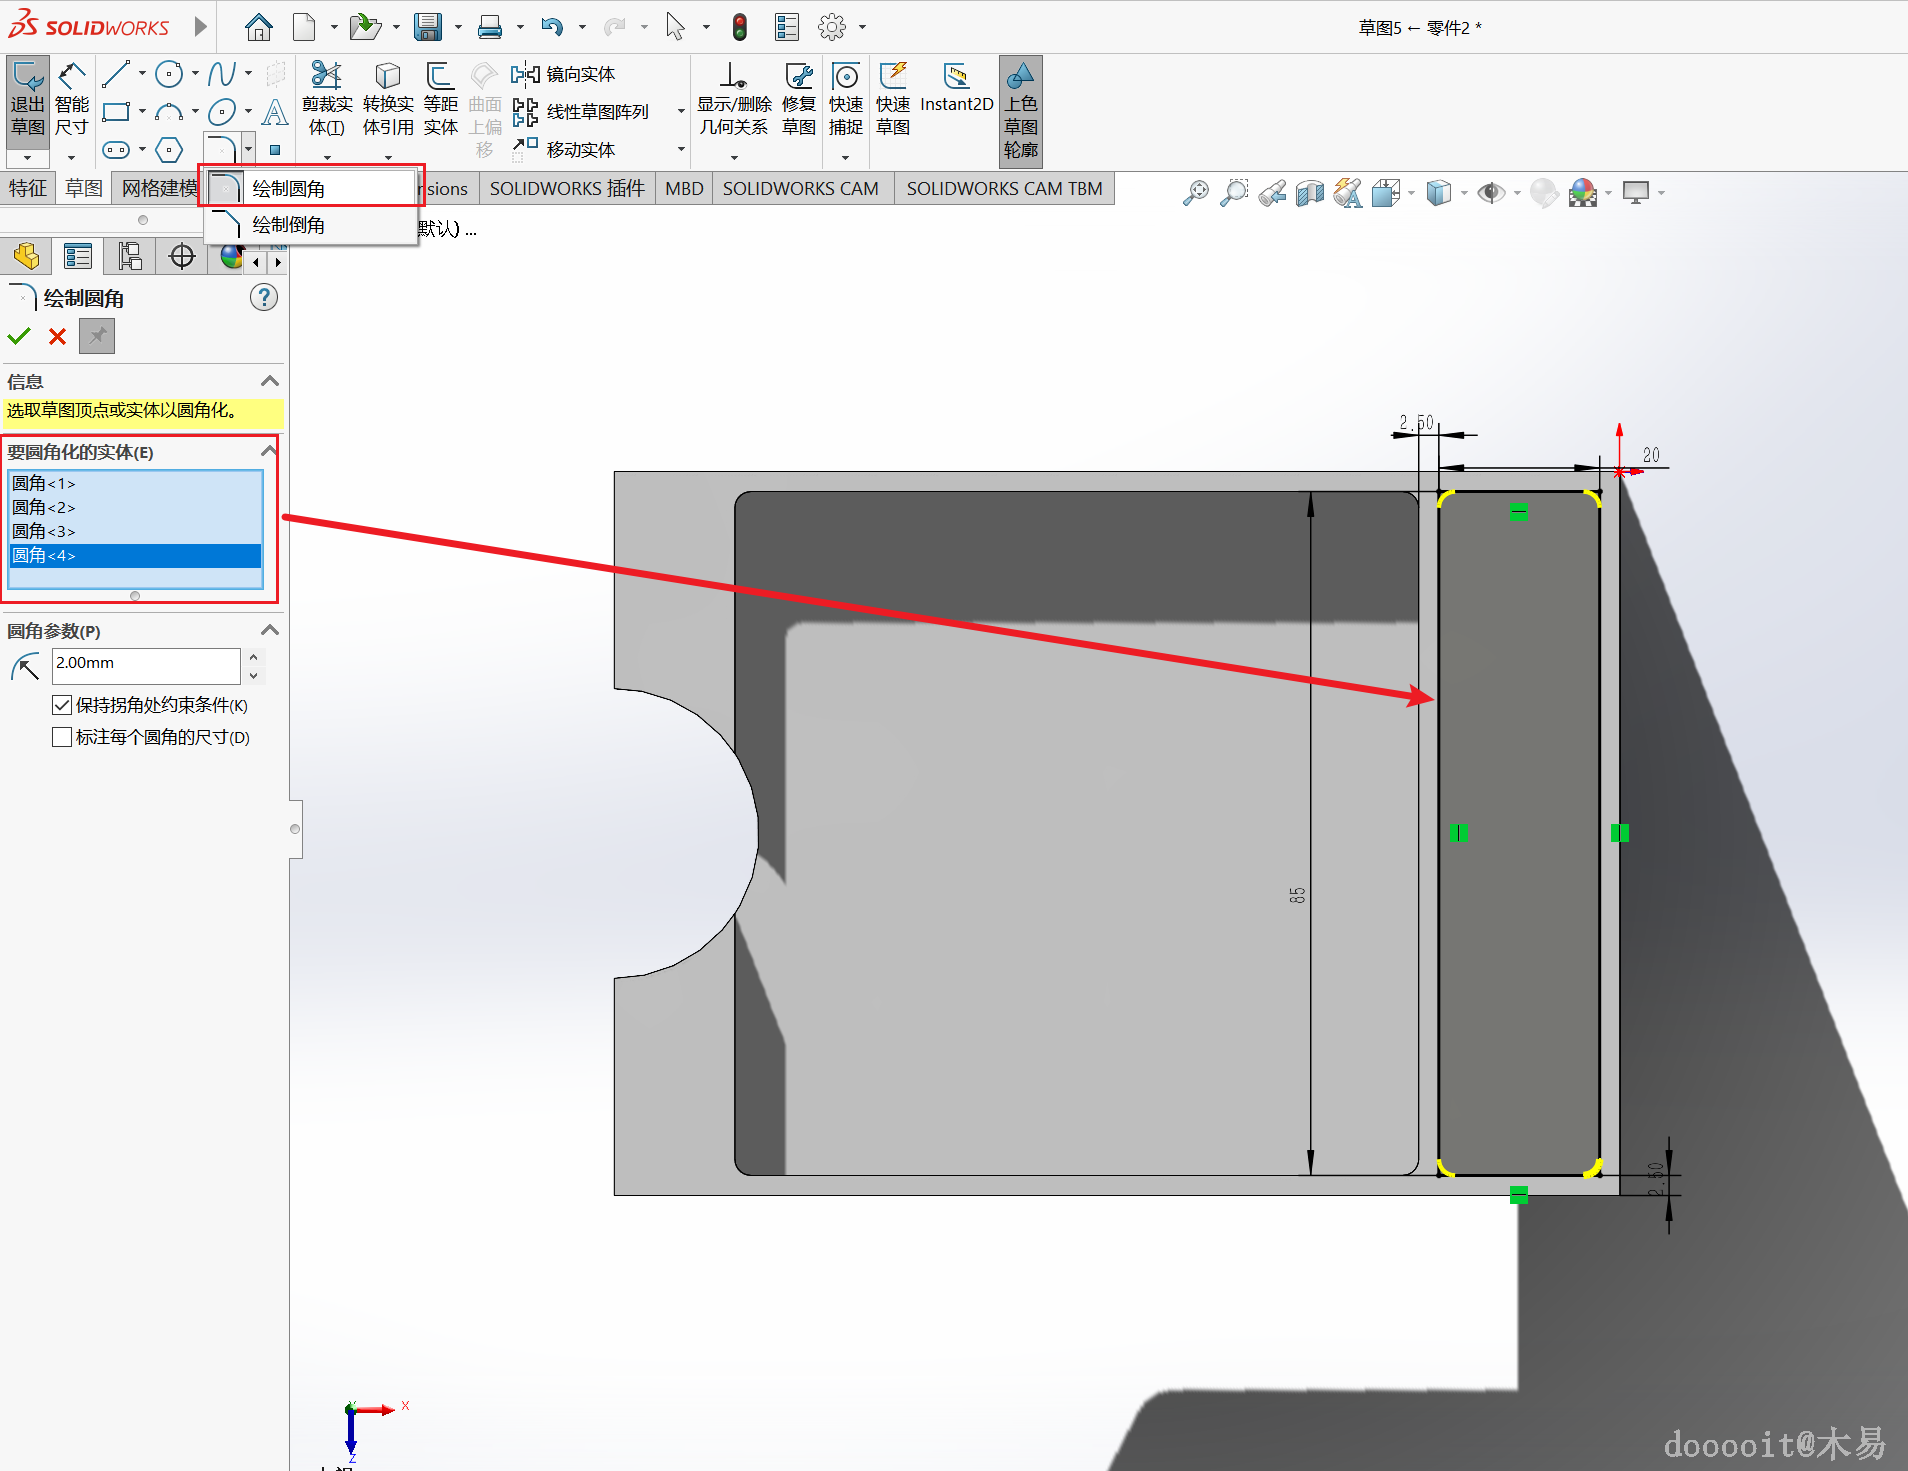1908x1471 pixels.
Task: Increase fillet radius with up spinner
Action: point(254,656)
